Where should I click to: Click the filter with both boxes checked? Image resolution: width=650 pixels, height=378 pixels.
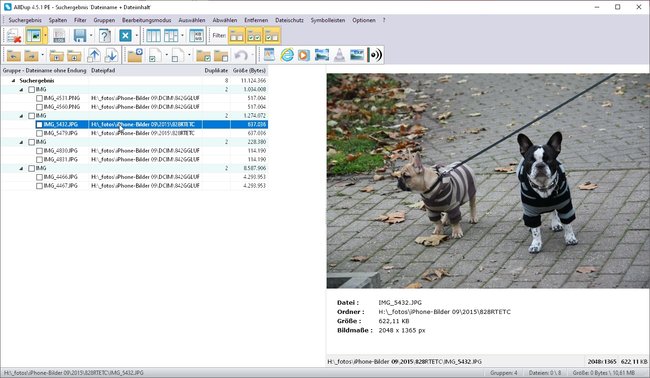tap(254, 36)
